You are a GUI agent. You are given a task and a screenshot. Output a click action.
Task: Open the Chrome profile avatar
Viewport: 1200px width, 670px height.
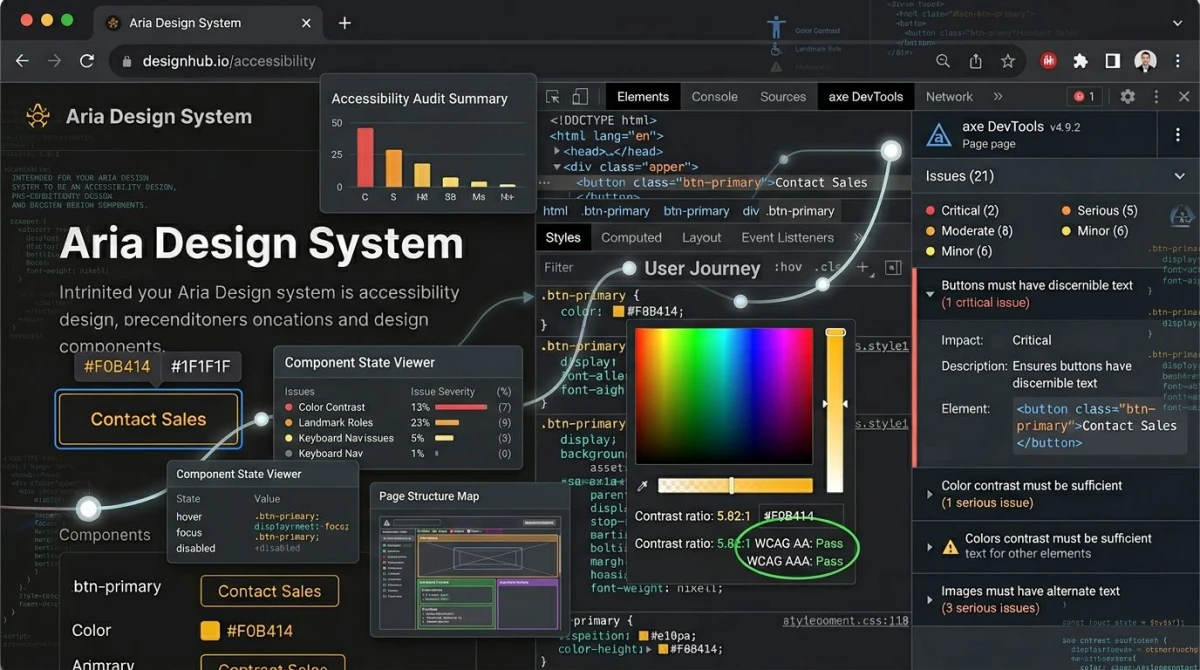[1146, 61]
